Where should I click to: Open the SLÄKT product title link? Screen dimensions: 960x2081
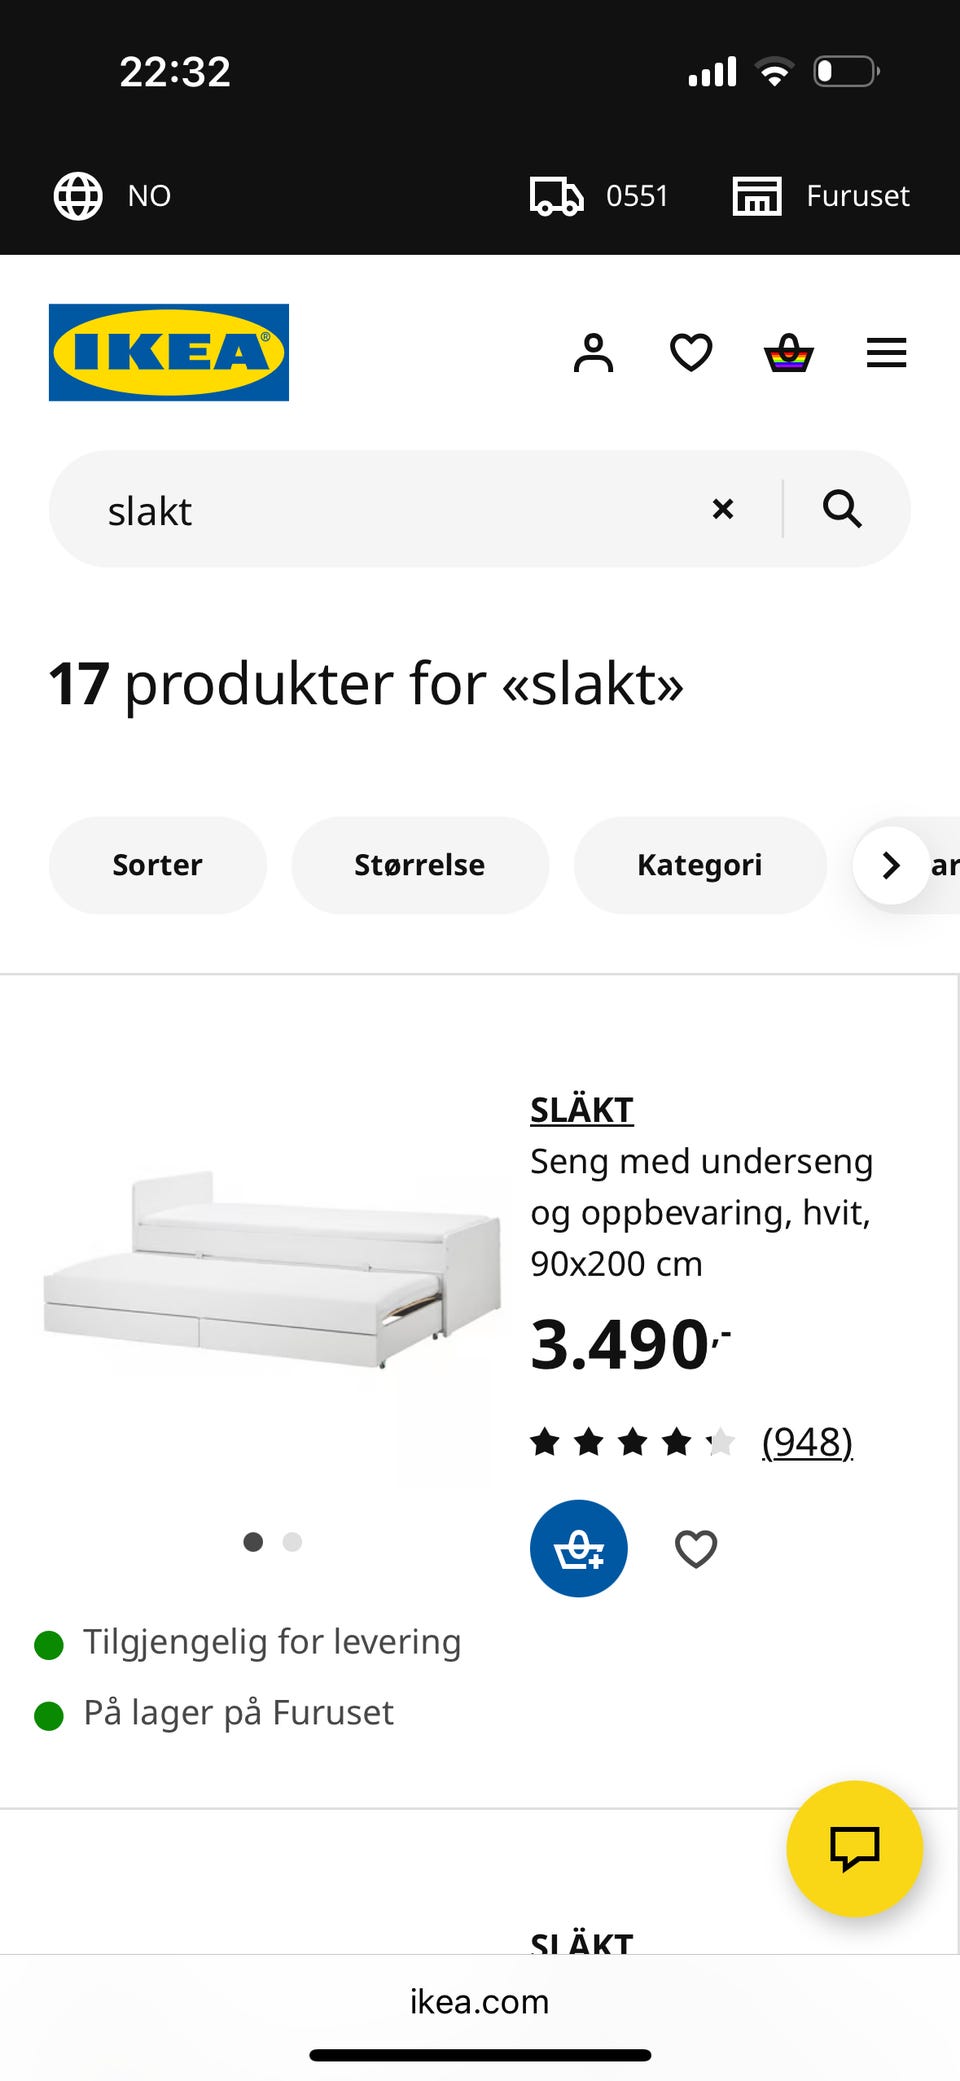582,1110
